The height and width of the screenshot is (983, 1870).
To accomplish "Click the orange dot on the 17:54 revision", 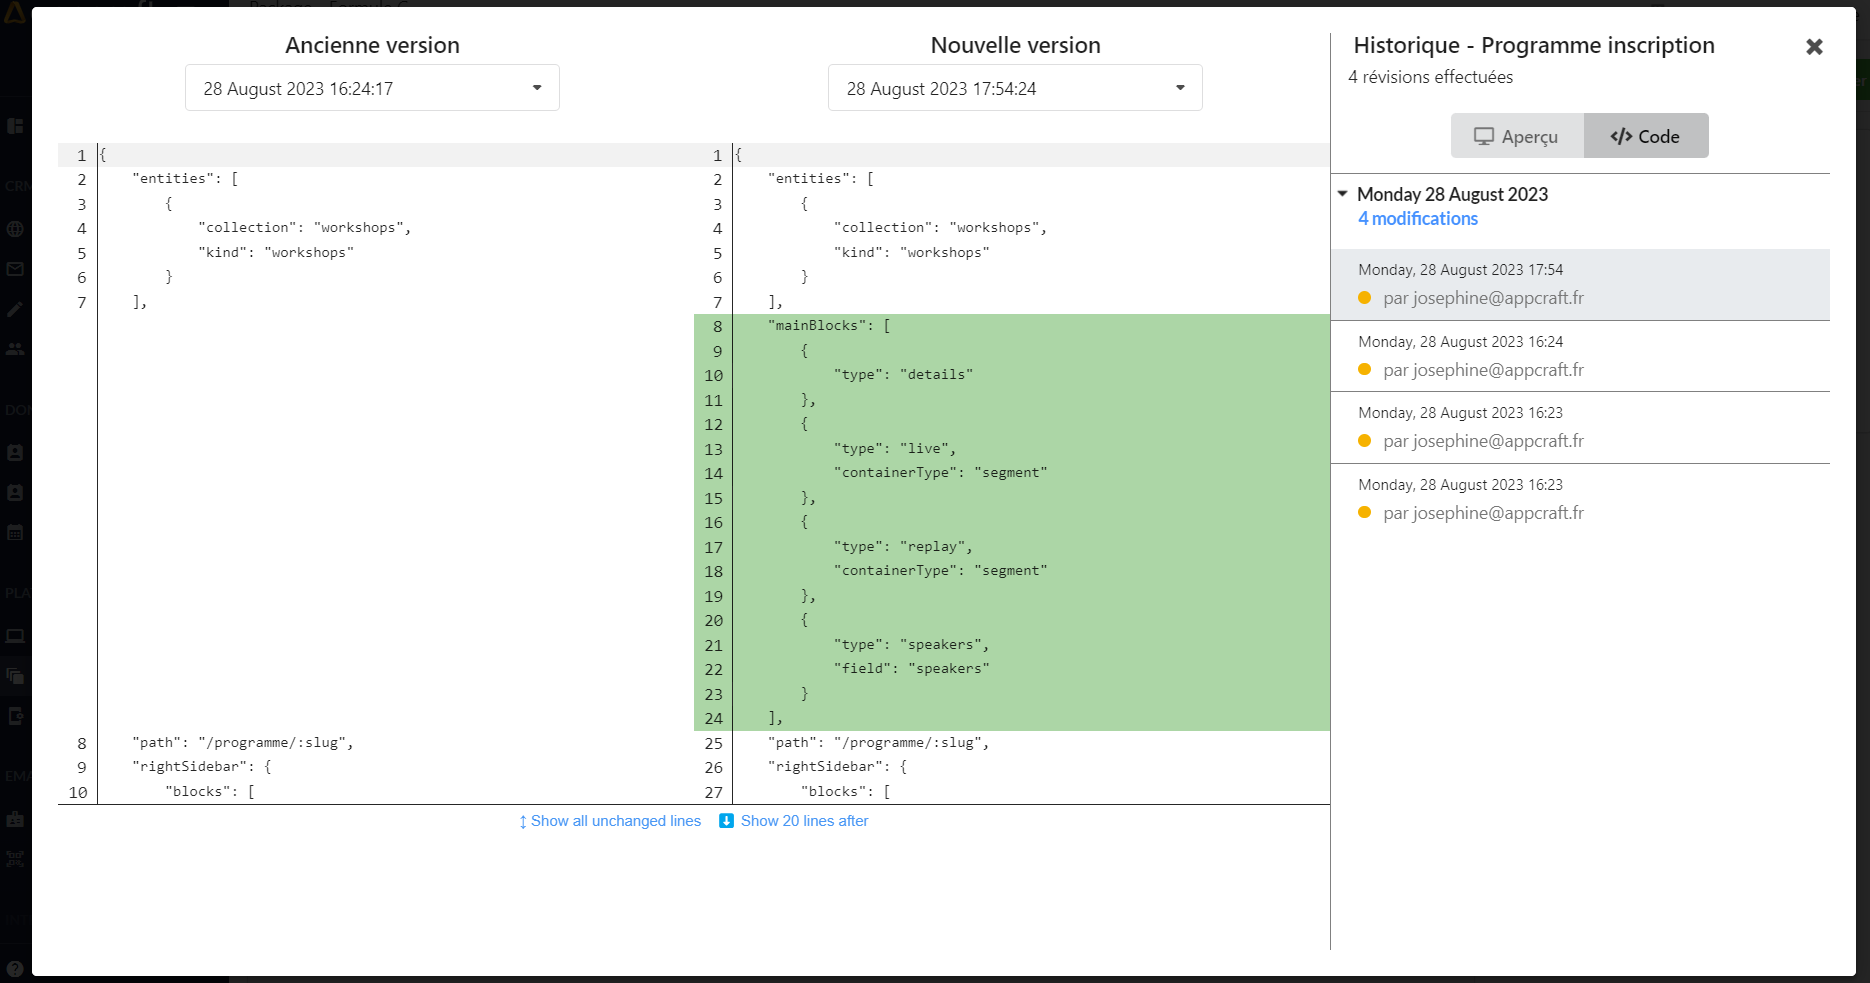I will click(1364, 298).
